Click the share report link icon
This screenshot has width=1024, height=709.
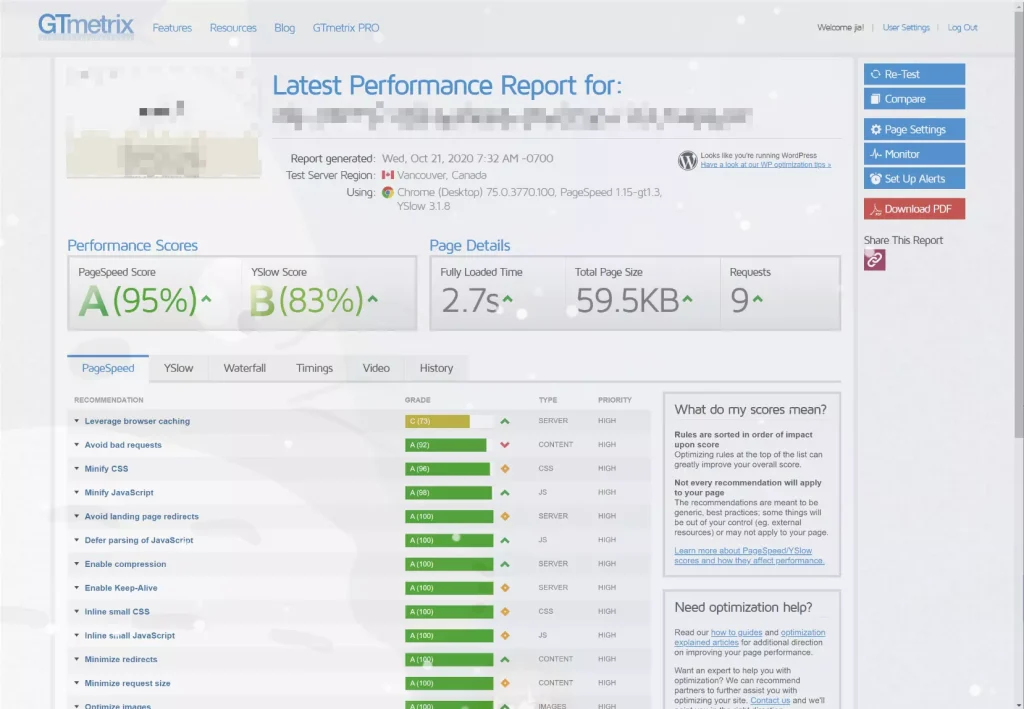[875, 259]
